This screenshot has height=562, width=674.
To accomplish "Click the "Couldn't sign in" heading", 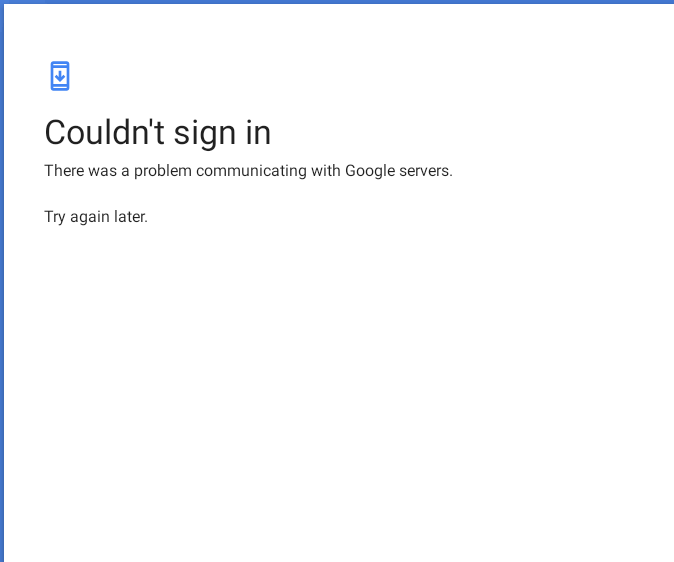I will coord(158,133).
